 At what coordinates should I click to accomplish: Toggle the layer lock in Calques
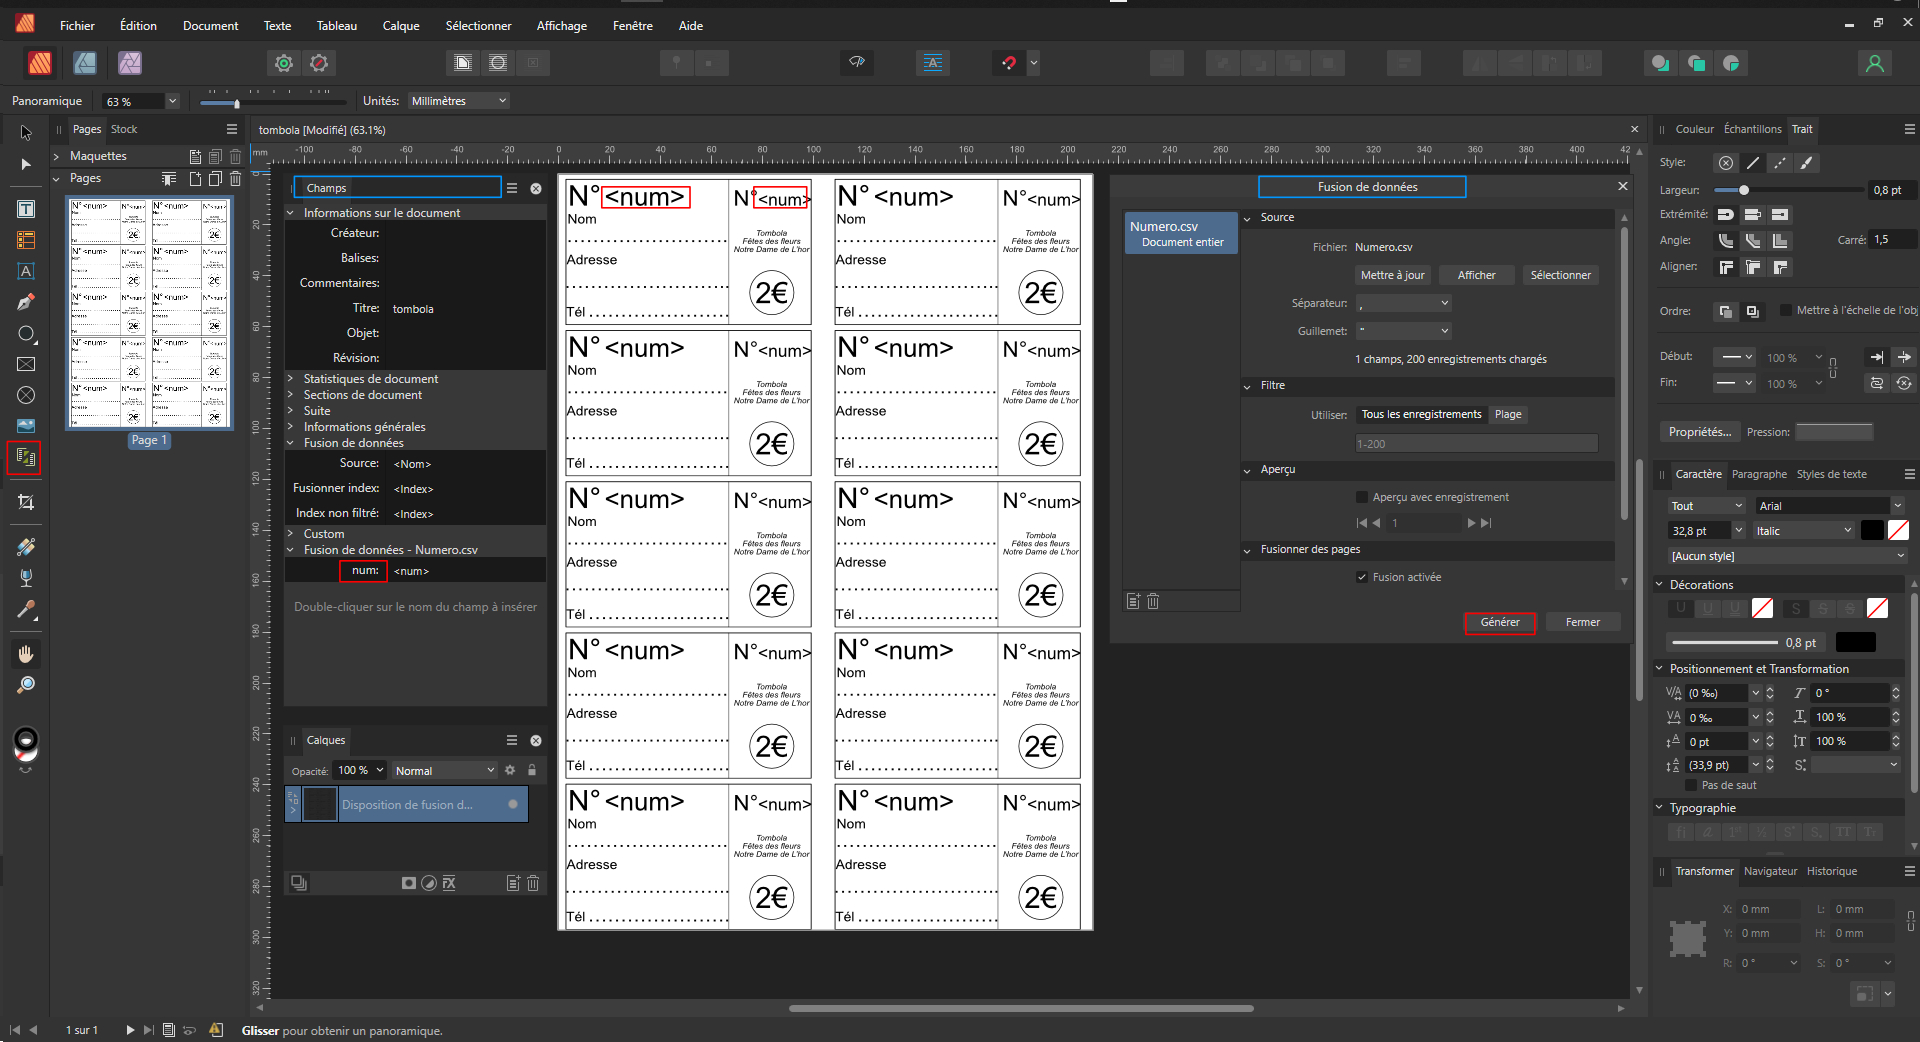point(532,770)
